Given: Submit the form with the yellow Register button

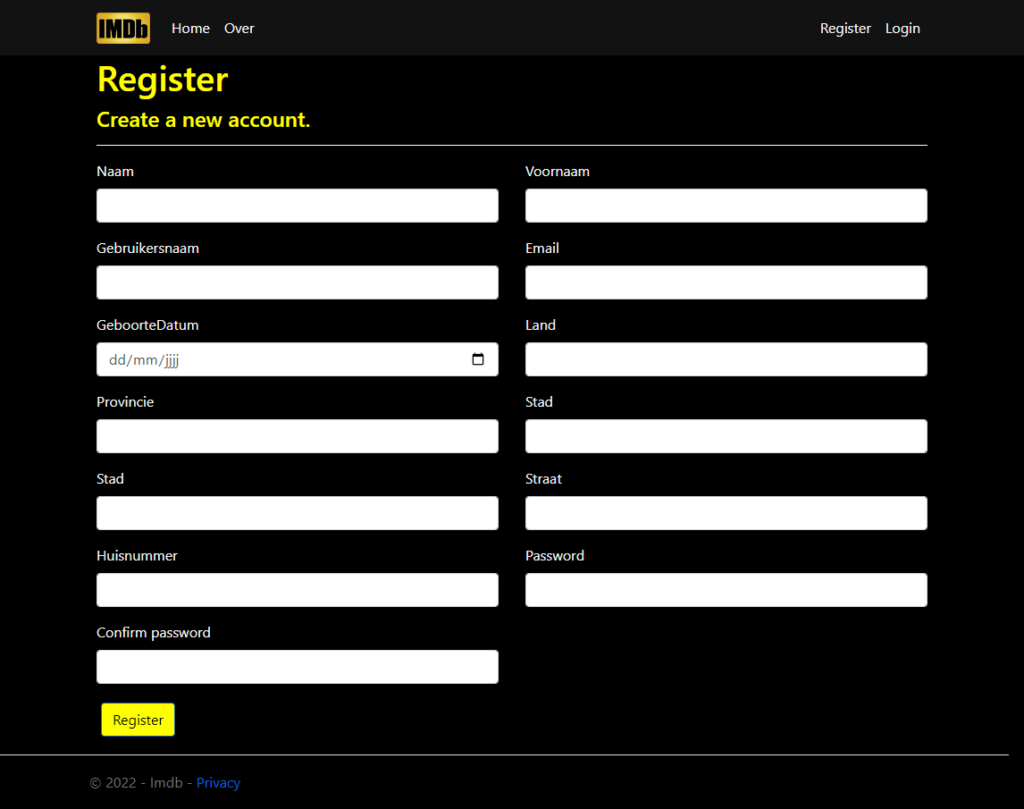Looking at the screenshot, I should (138, 720).
